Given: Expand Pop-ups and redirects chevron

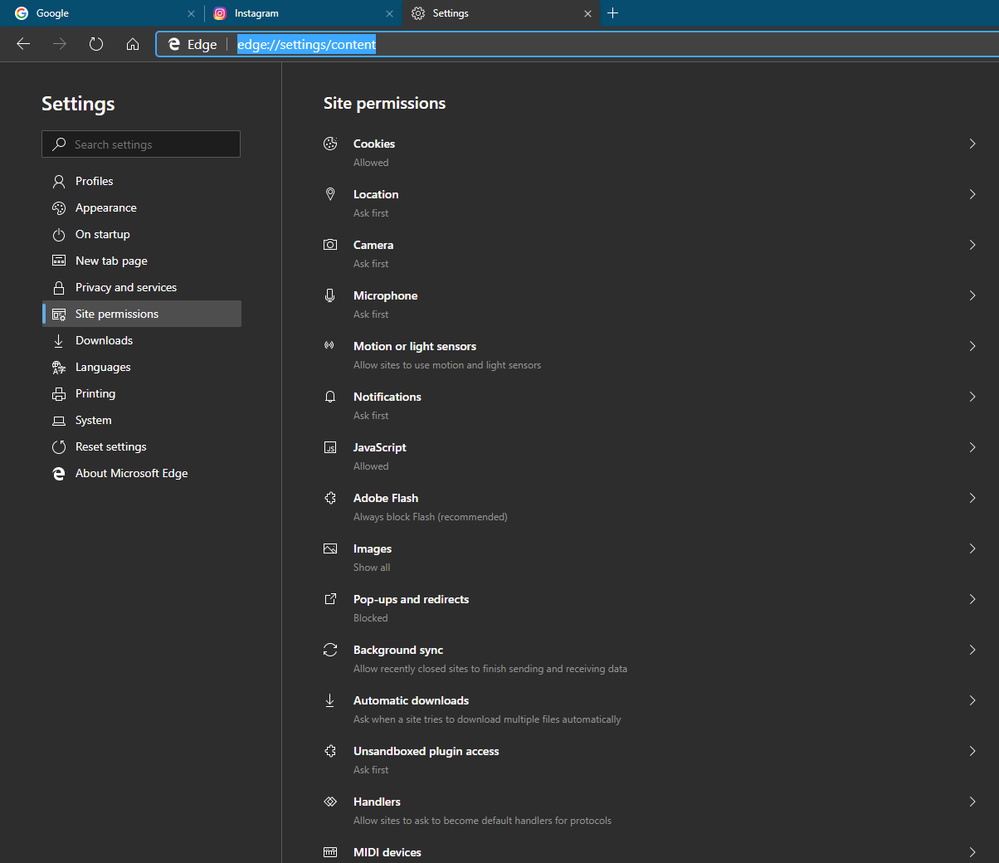Looking at the screenshot, I should tap(972, 599).
